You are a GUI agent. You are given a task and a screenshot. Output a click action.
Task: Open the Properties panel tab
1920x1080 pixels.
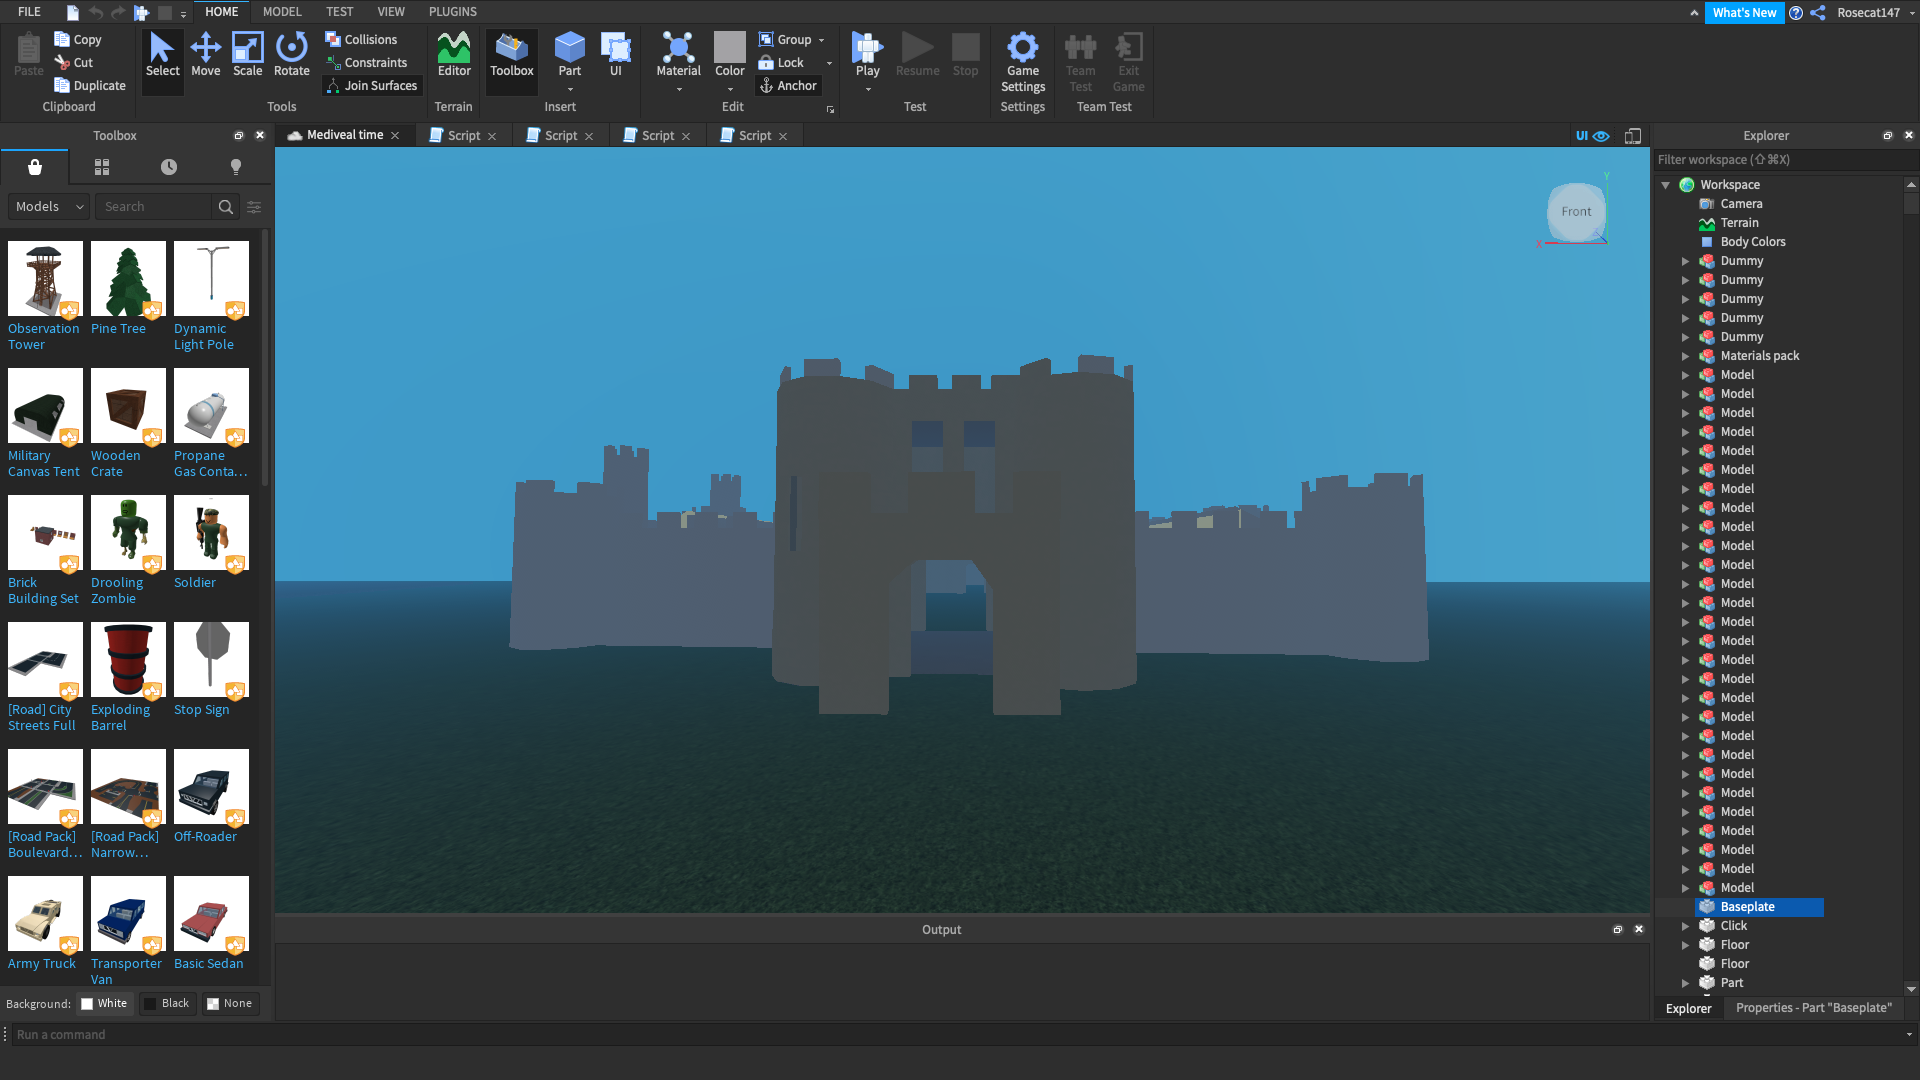pyautogui.click(x=1813, y=1008)
